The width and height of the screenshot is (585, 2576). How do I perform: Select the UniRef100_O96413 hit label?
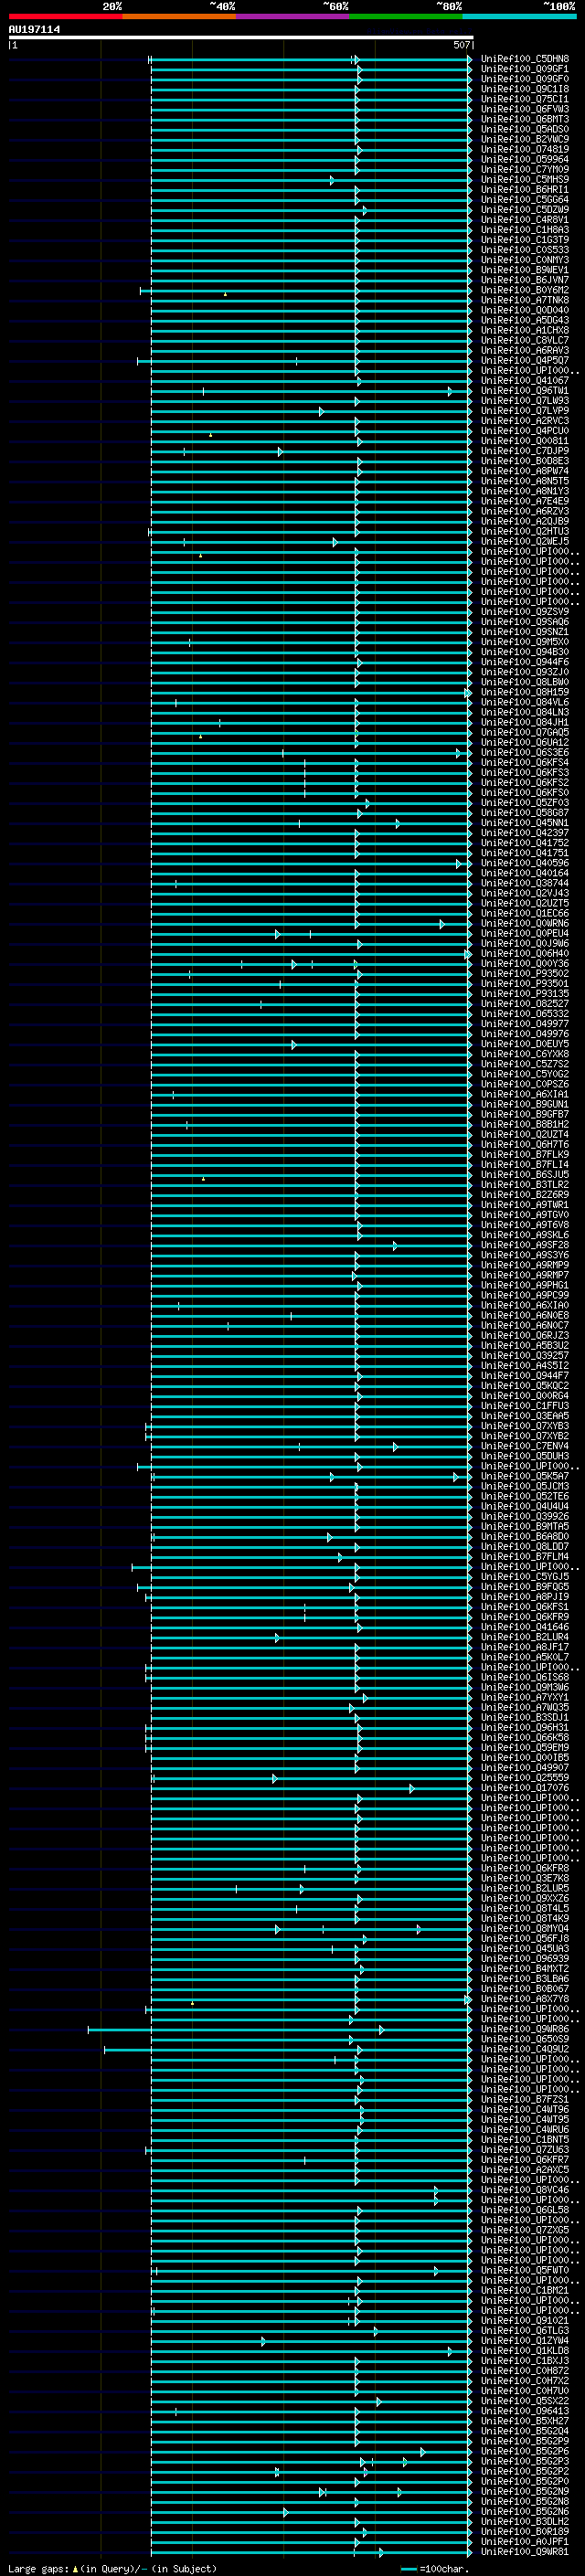click(524, 2411)
